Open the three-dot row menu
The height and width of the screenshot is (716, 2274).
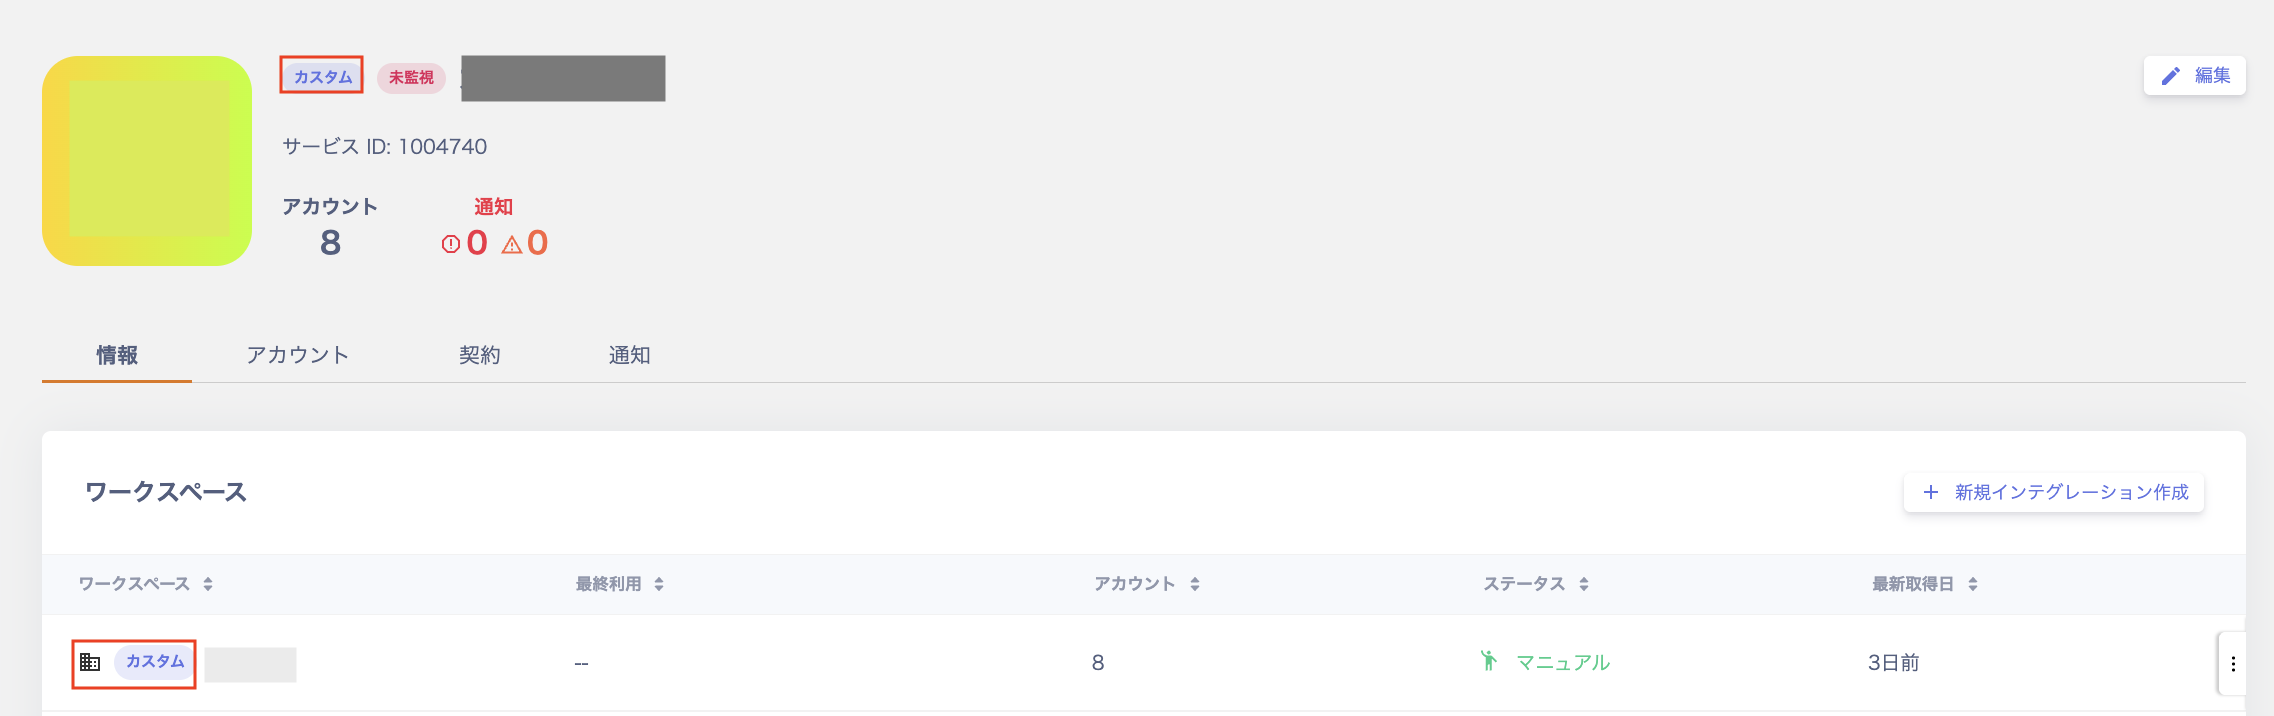pyautogui.click(x=2233, y=664)
